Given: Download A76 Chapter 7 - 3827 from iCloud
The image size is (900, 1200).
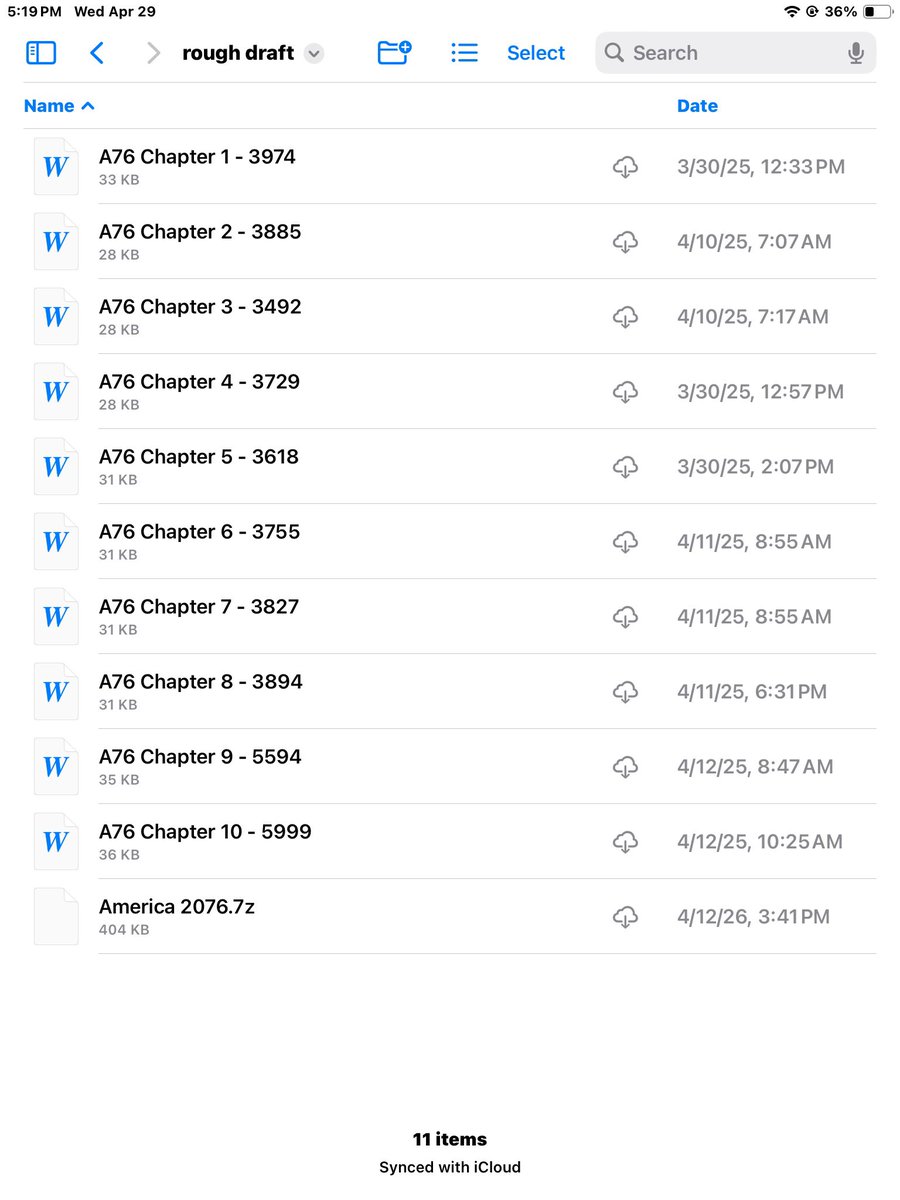Looking at the screenshot, I should (x=625, y=617).
